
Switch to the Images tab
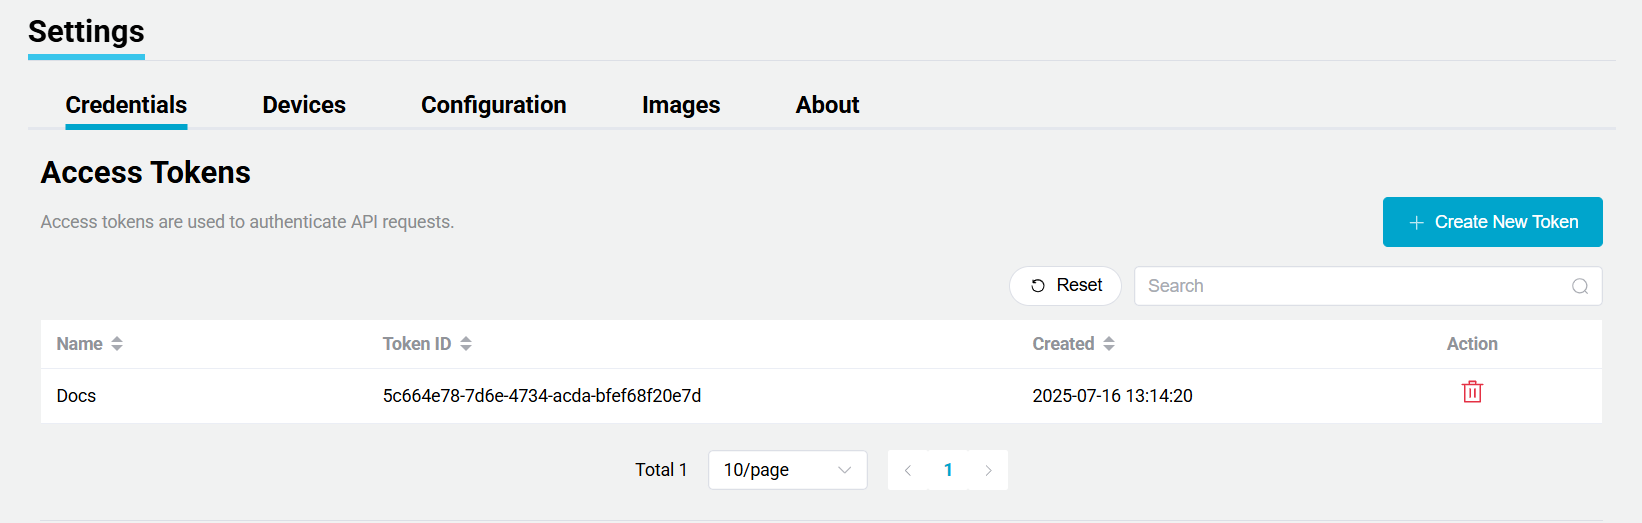(x=681, y=105)
